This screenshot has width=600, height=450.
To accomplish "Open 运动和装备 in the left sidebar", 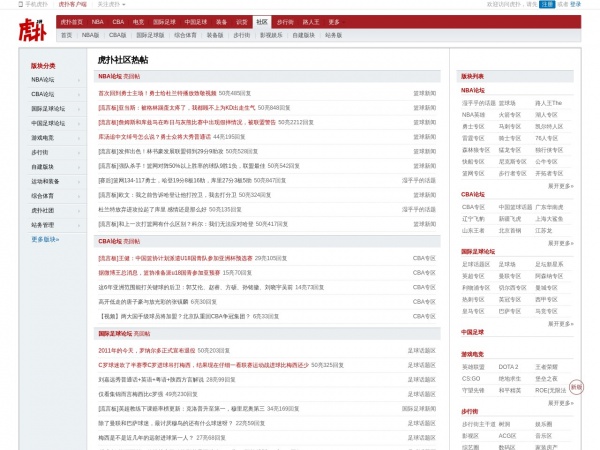I will [x=45, y=181].
